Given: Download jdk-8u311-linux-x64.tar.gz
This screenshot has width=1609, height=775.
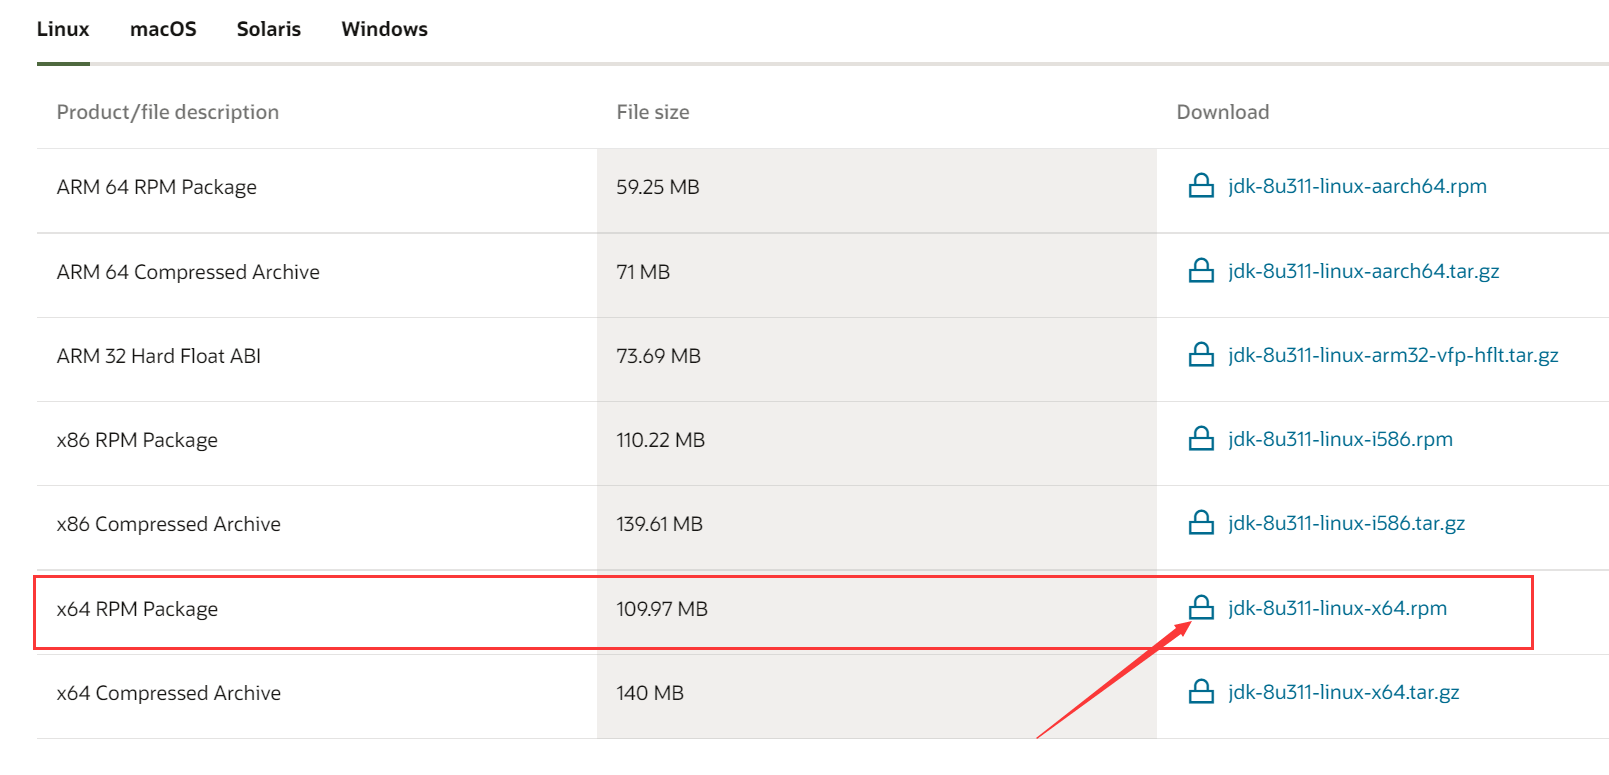Looking at the screenshot, I should pos(1343,692).
